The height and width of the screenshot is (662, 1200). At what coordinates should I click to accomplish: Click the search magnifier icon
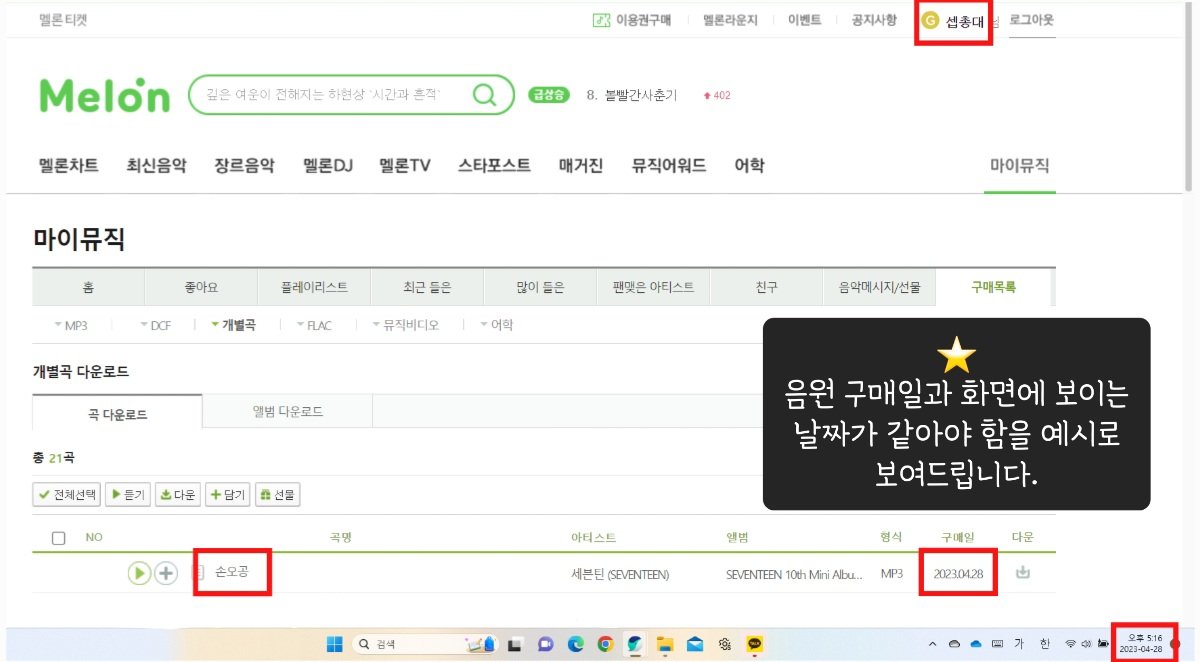click(x=484, y=95)
